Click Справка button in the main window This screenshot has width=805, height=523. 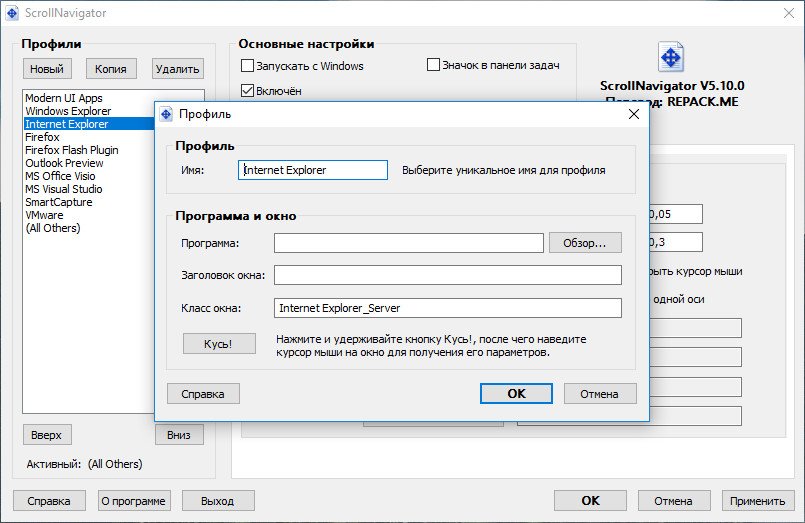[x=49, y=500]
